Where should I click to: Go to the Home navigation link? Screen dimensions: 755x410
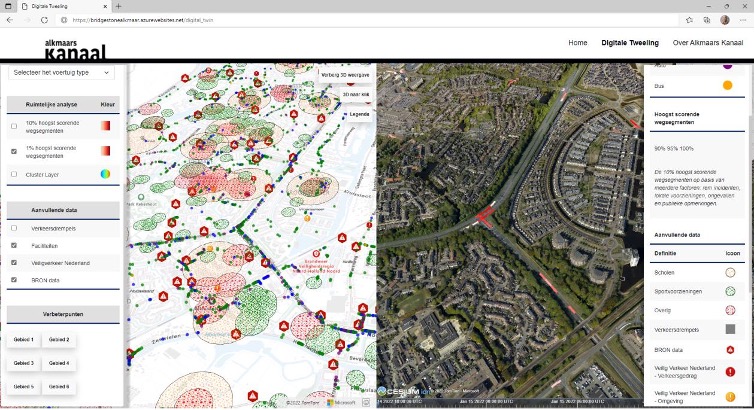577,43
